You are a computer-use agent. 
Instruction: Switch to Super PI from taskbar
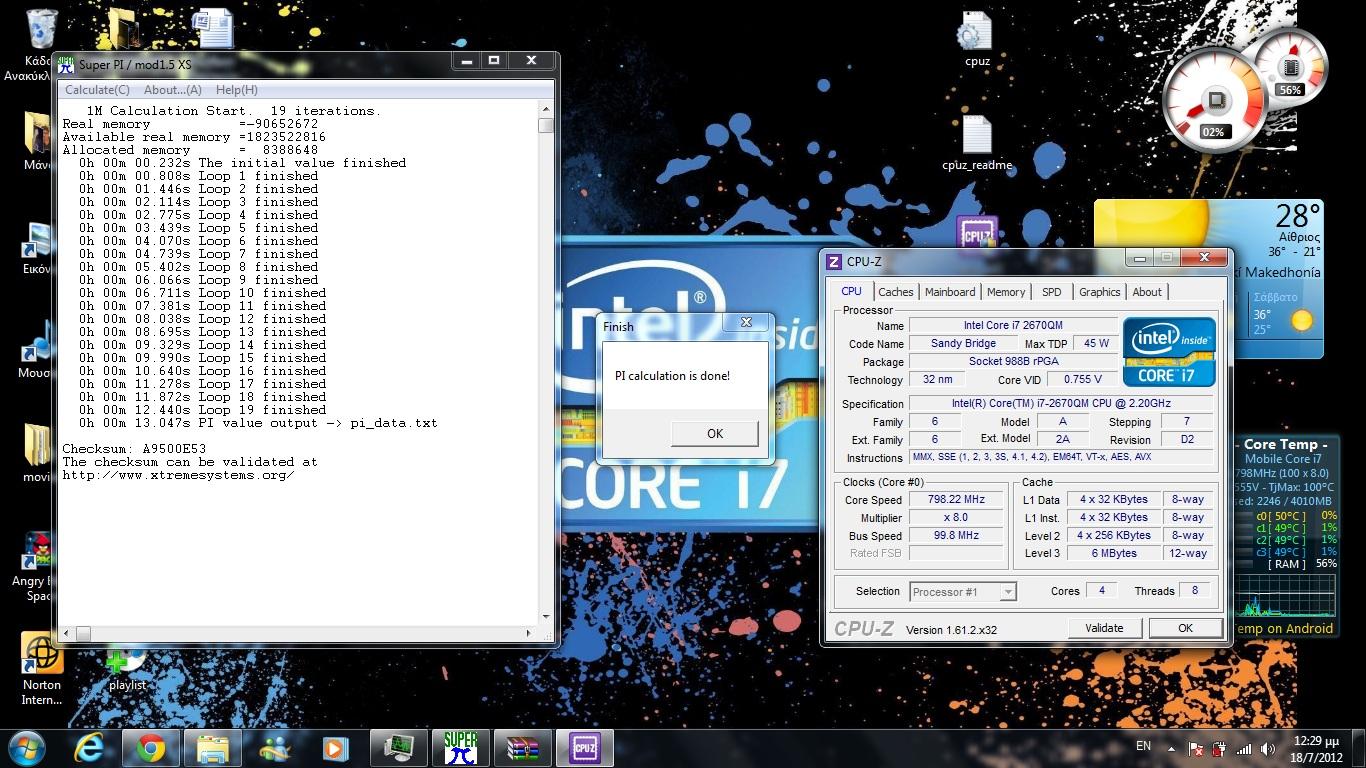(x=461, y=748)
